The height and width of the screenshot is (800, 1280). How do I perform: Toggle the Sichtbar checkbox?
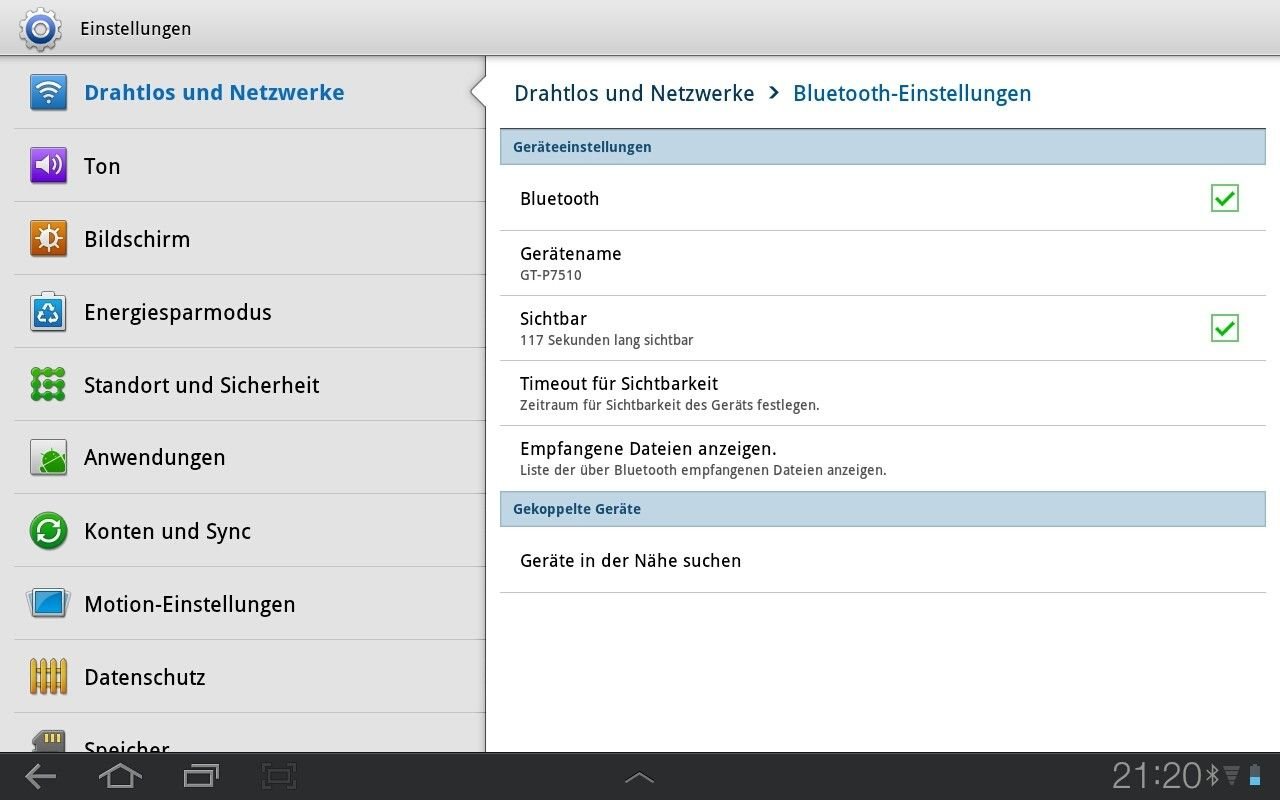pyautogui.click(x=1225, y=328)
